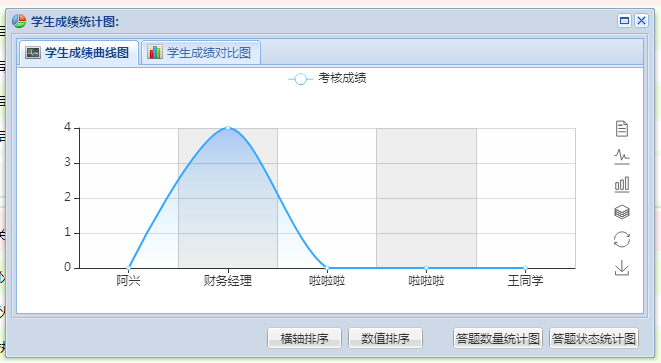Open 答题数量统计图 chart

498,339
